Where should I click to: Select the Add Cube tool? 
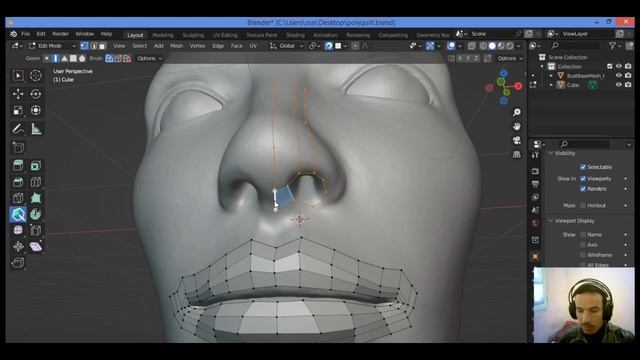pos(18,147)
